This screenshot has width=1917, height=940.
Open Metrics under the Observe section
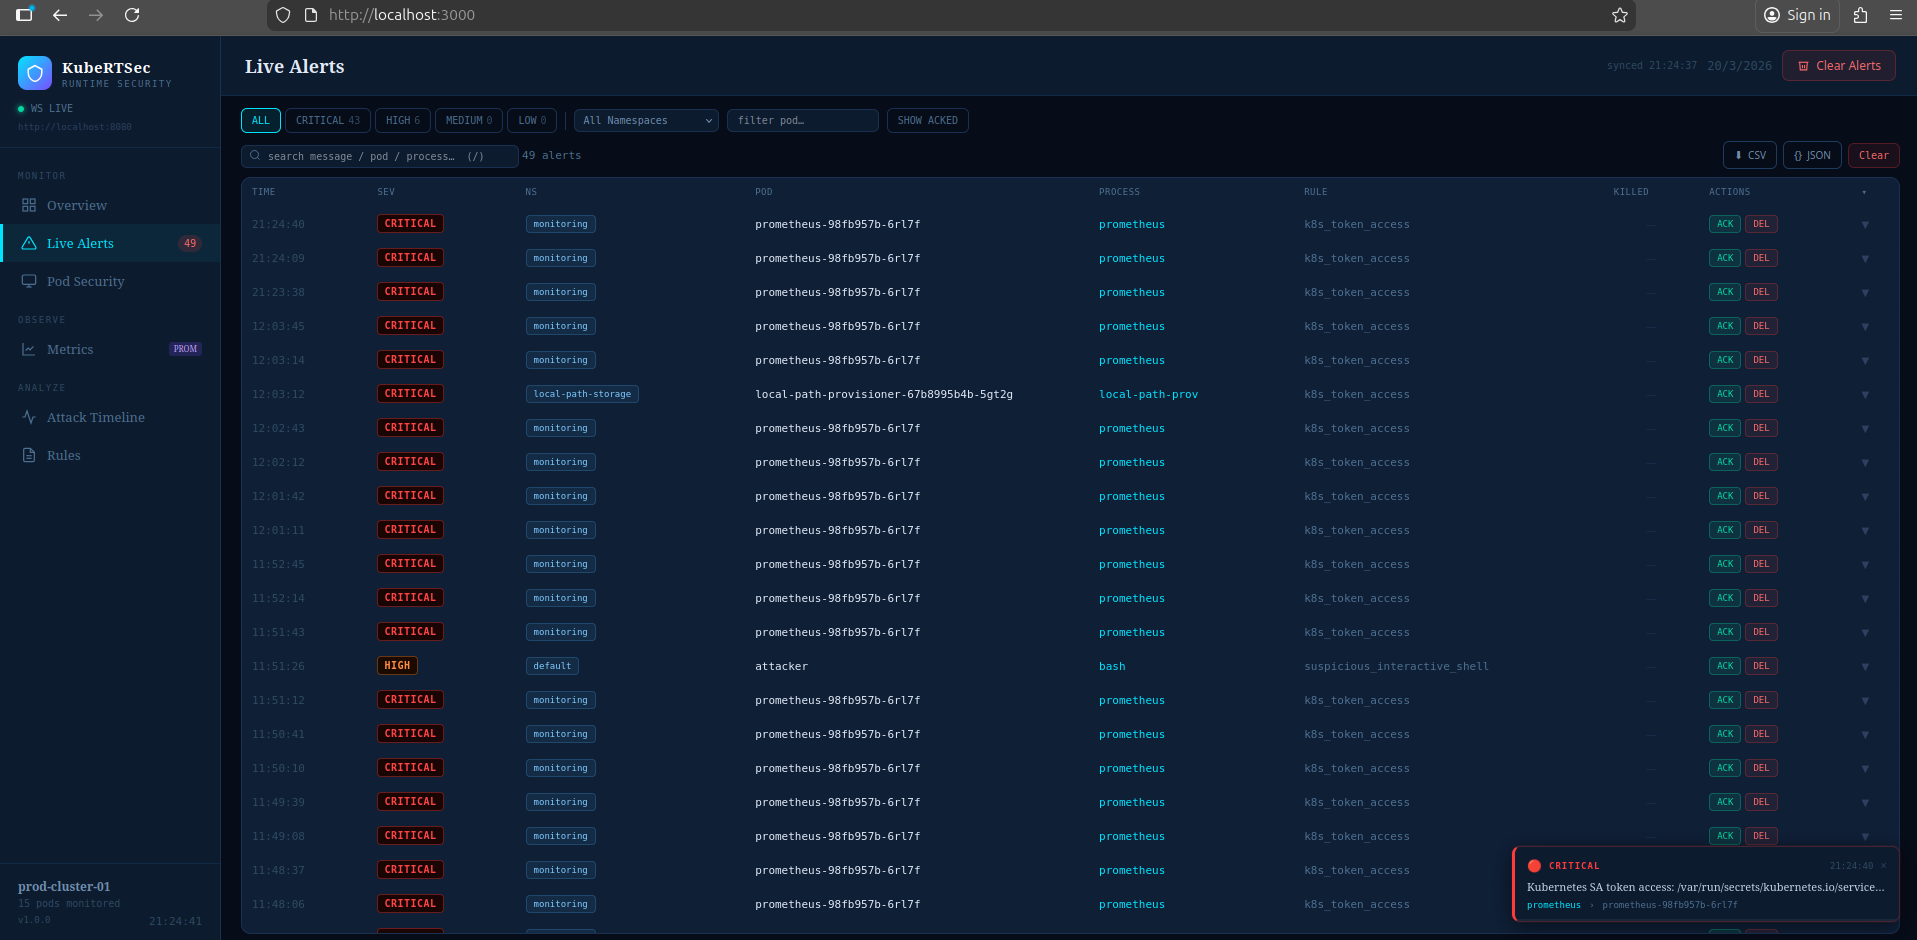pyautogui.click(x=70, y=349)
